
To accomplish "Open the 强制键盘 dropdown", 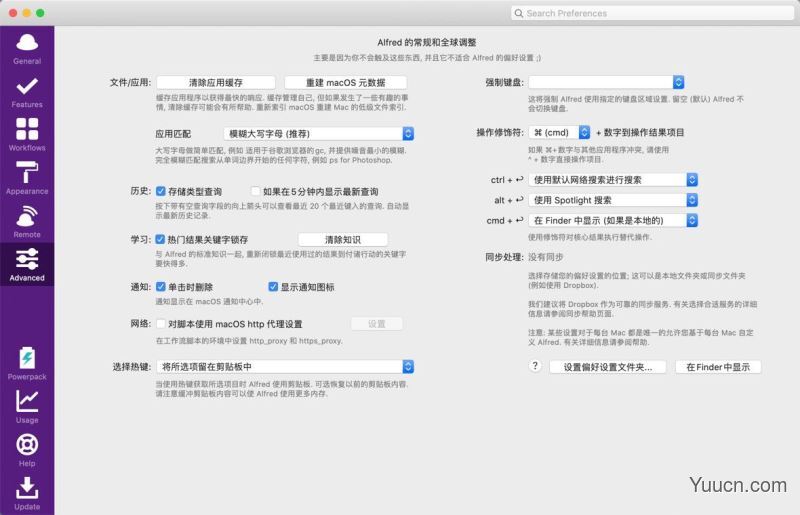I will [607, 82].
